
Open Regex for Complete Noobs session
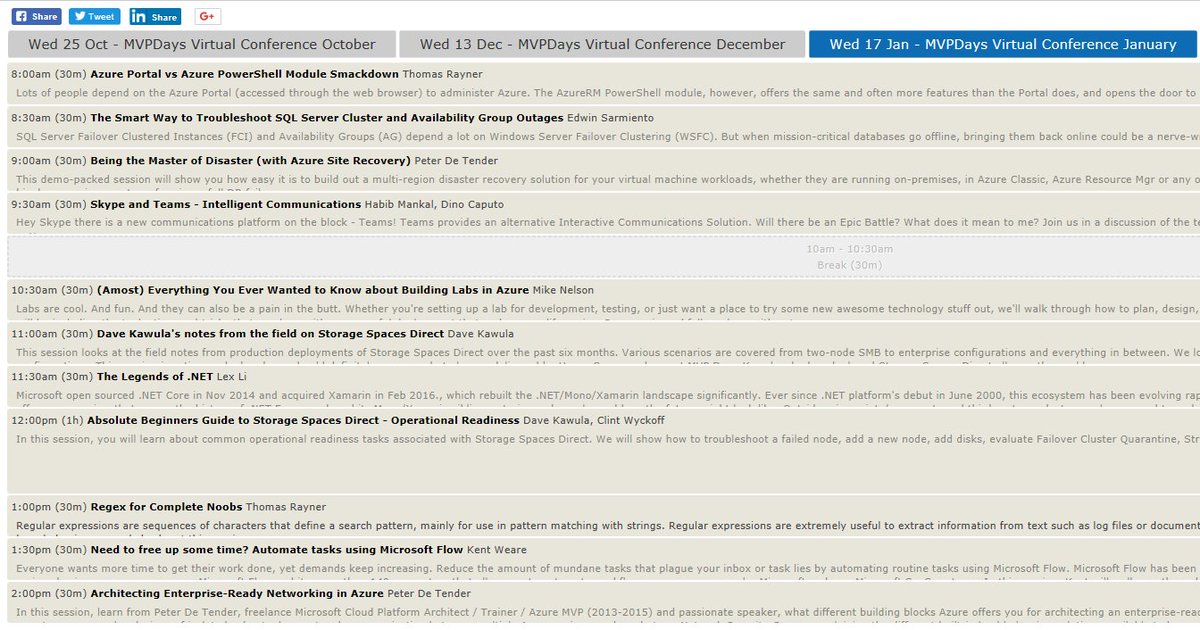(166, 506)
